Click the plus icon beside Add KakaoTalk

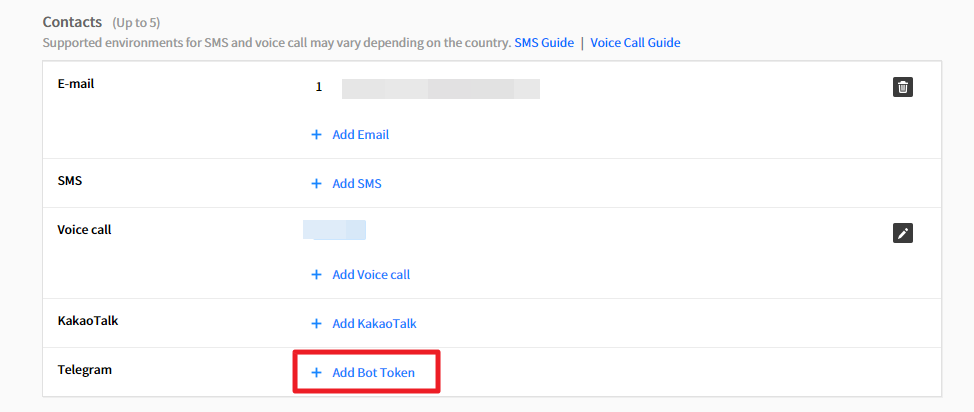tap(316, 324)
